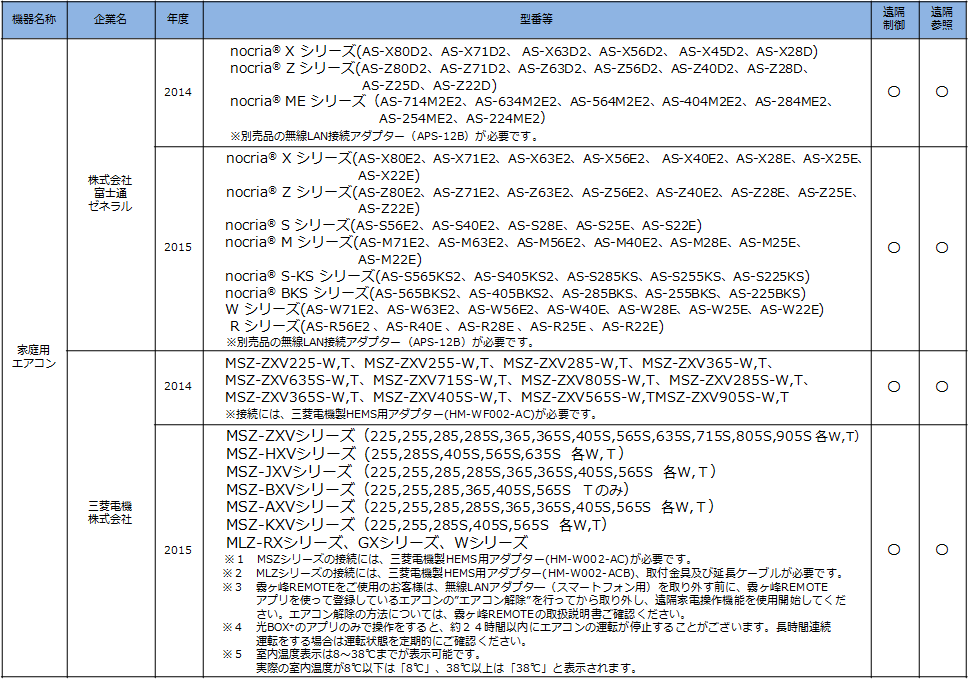Select the line 'AS-254ME2、AS-224ME2'
The image size is (968, 679).
pyautogui.click(x=462, y=119)
